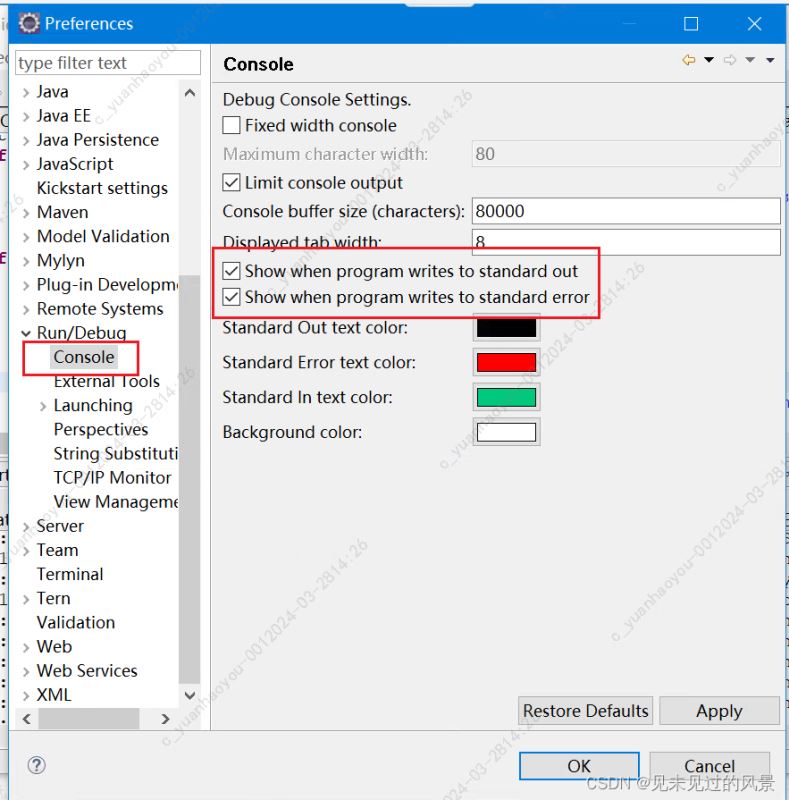
Task: Toggle Limit console output checkbox
Action: (231, 182)
